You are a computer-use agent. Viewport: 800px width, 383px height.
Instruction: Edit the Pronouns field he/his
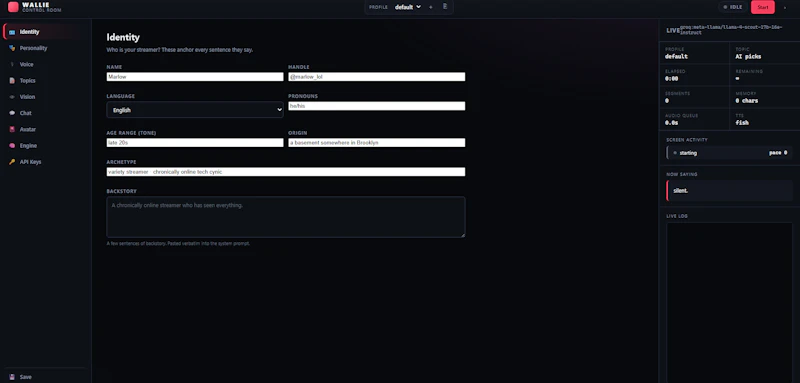tap(377, 106)
